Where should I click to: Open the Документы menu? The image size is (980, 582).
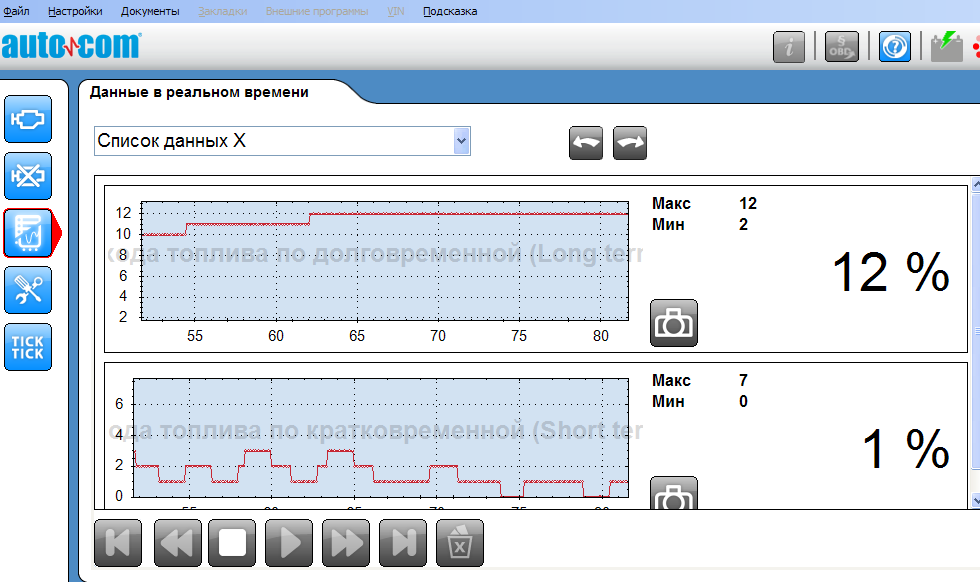(x=150, y=11)
